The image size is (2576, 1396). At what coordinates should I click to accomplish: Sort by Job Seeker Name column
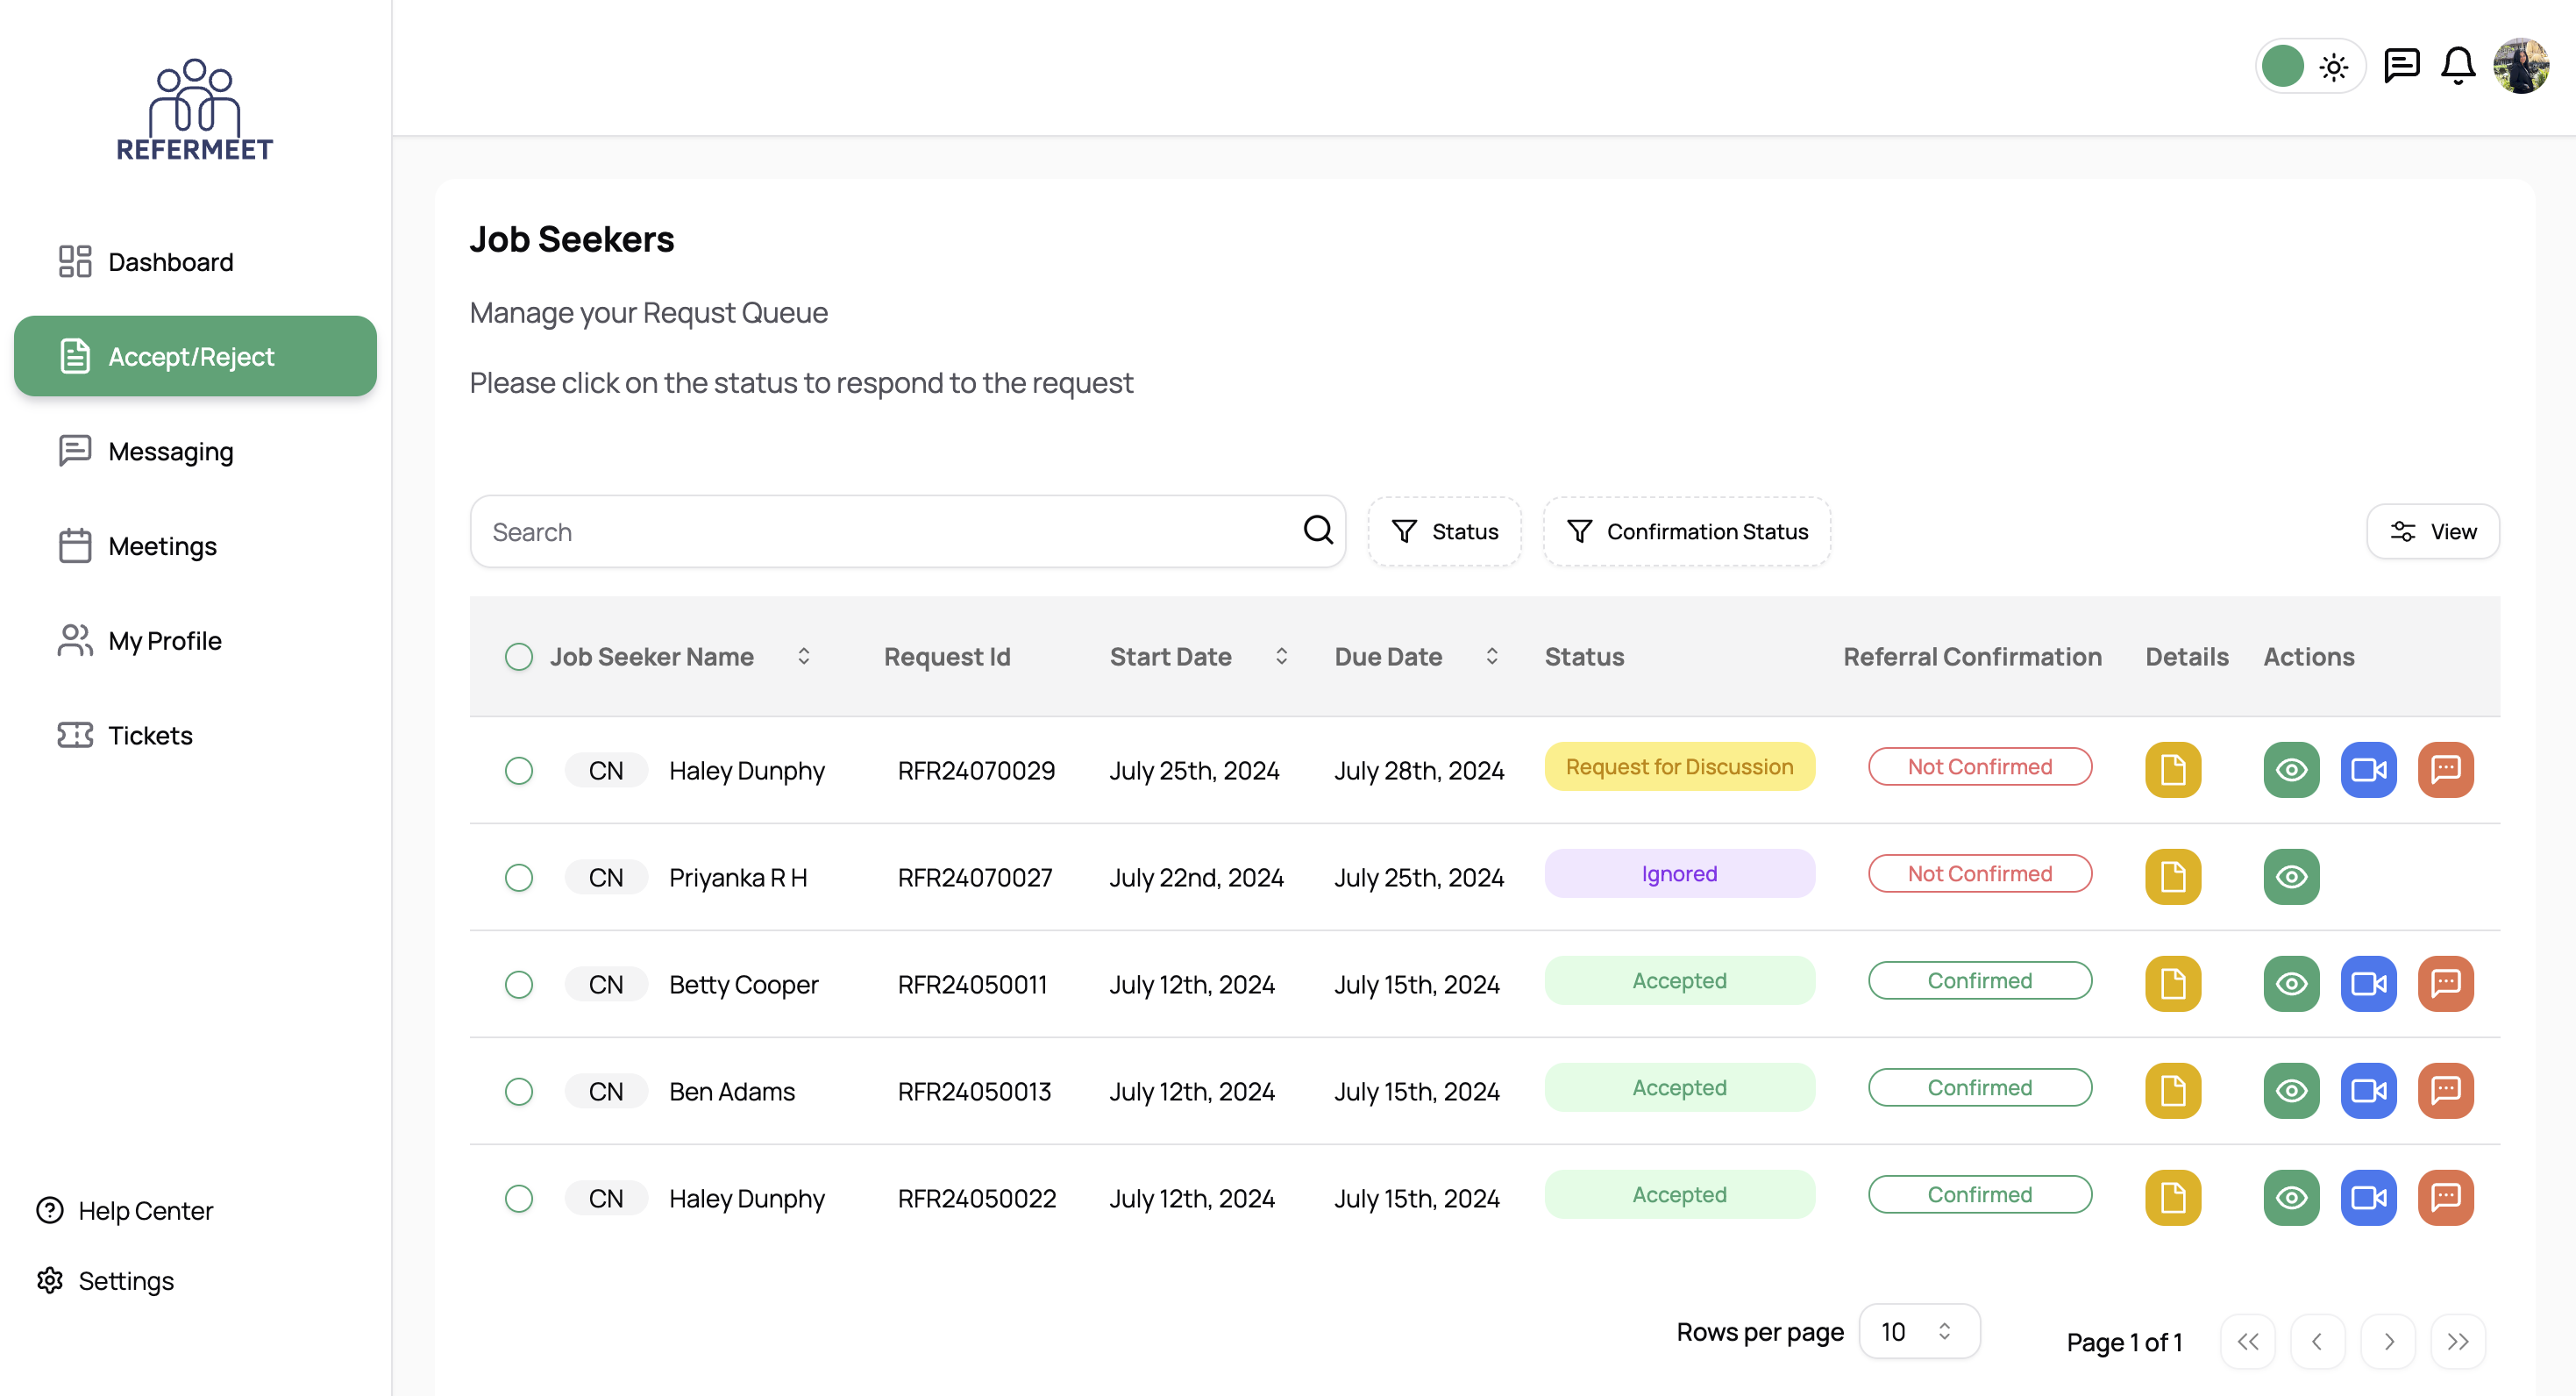803,657
